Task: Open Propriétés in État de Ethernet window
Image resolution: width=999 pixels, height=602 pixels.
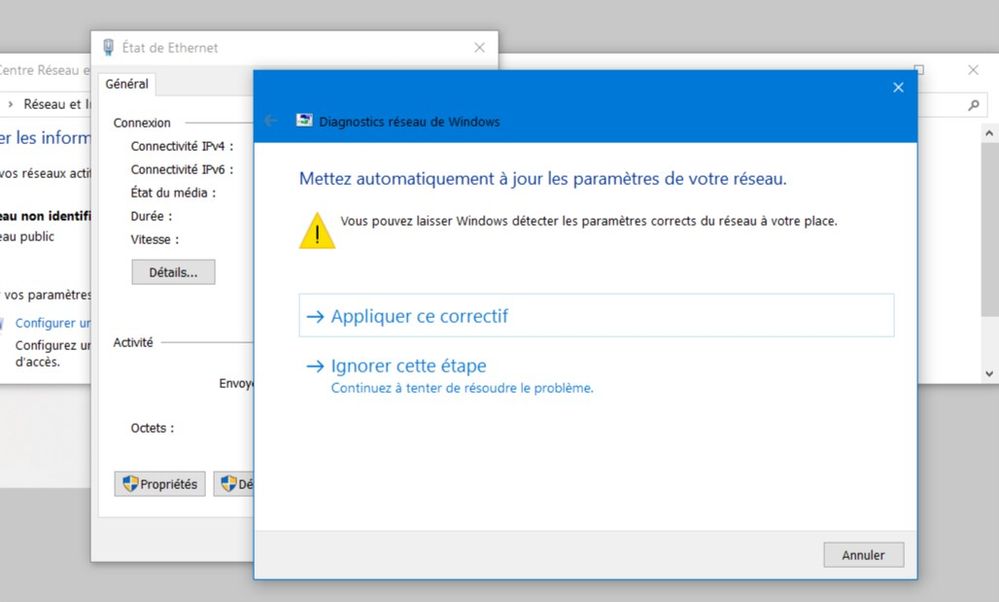Action: (x=160, y=484)
